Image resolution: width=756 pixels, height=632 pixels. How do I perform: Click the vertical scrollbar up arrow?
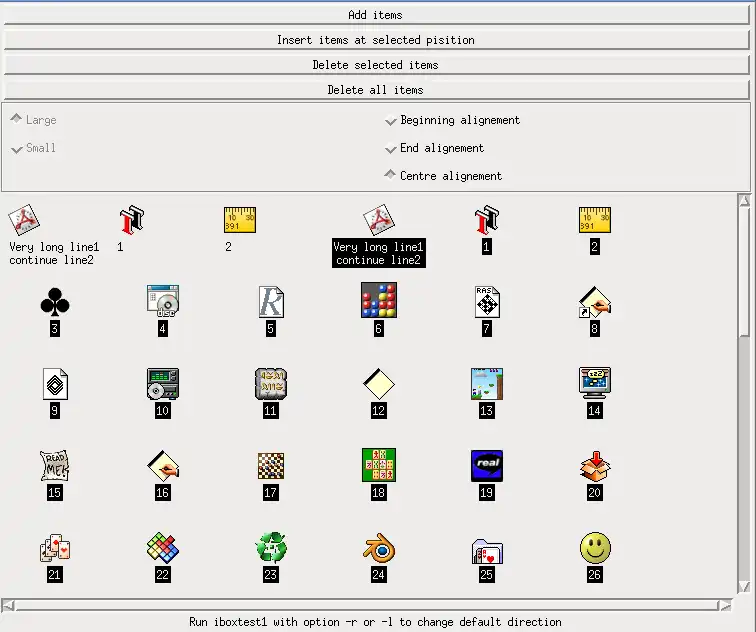point(744,201)
